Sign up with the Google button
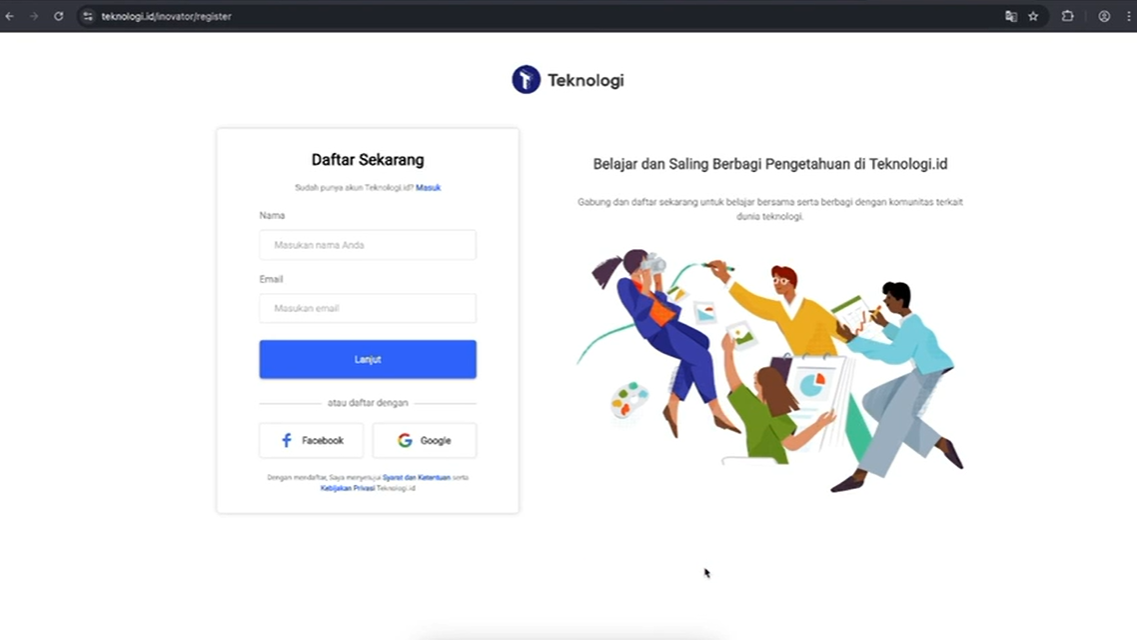 (424, 441)
